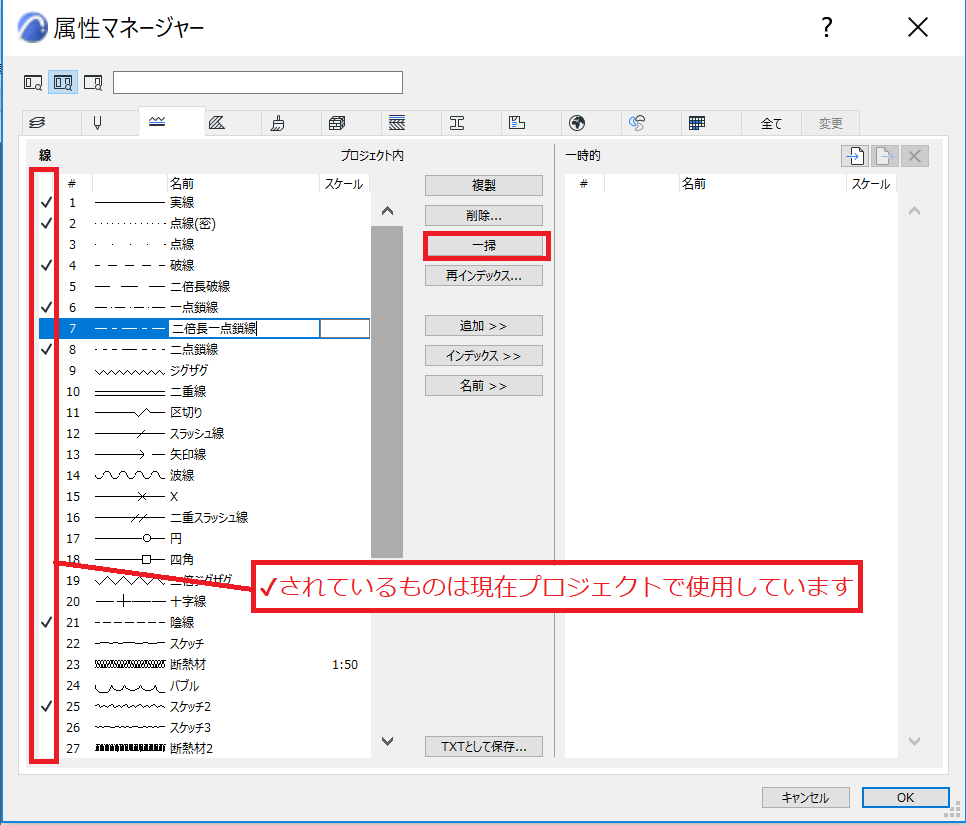Click the search text field
This screenshot has width=966, height=825.
258,83
